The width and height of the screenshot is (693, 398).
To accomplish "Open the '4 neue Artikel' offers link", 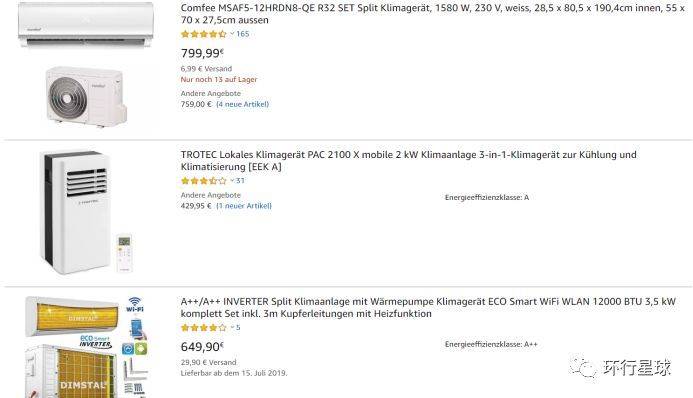I will pos(242,104).
